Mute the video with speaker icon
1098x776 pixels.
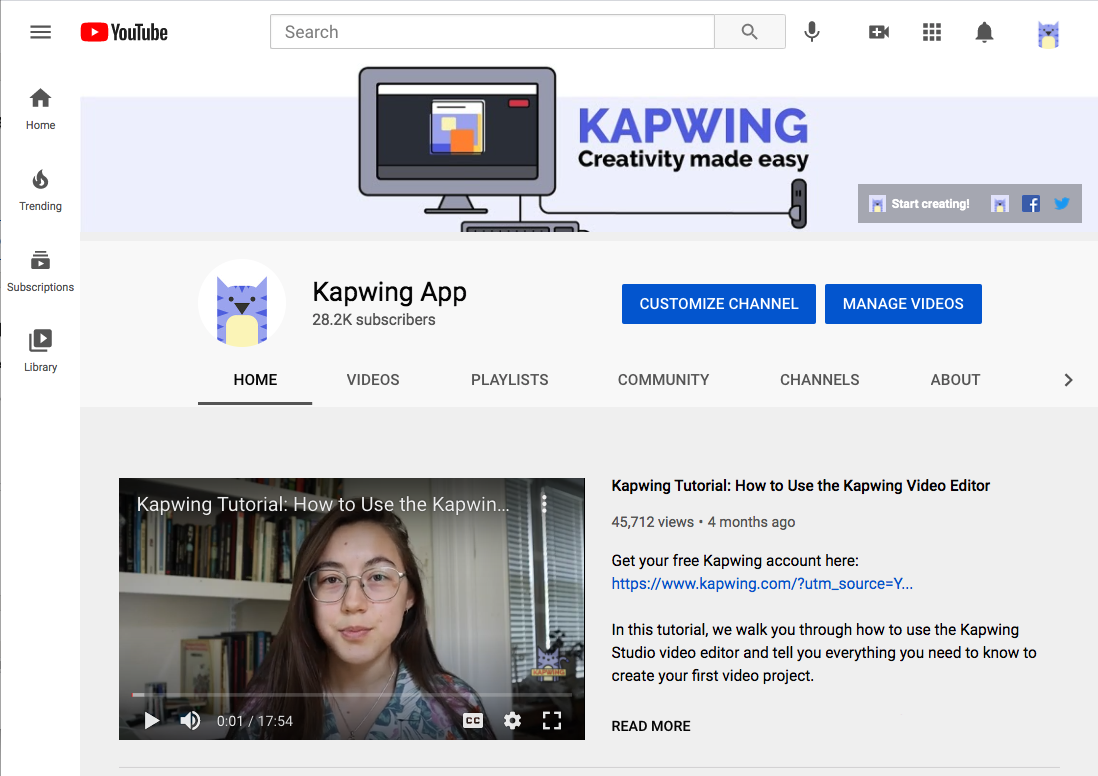(190, 720)
